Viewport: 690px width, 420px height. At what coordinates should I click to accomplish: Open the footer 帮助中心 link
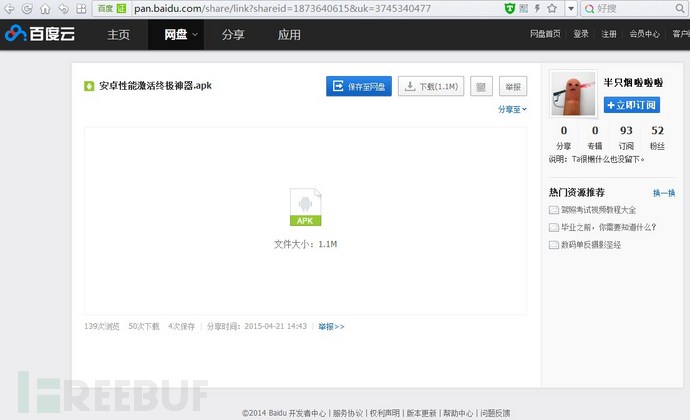pyautogui.click(x=458, y=413)
